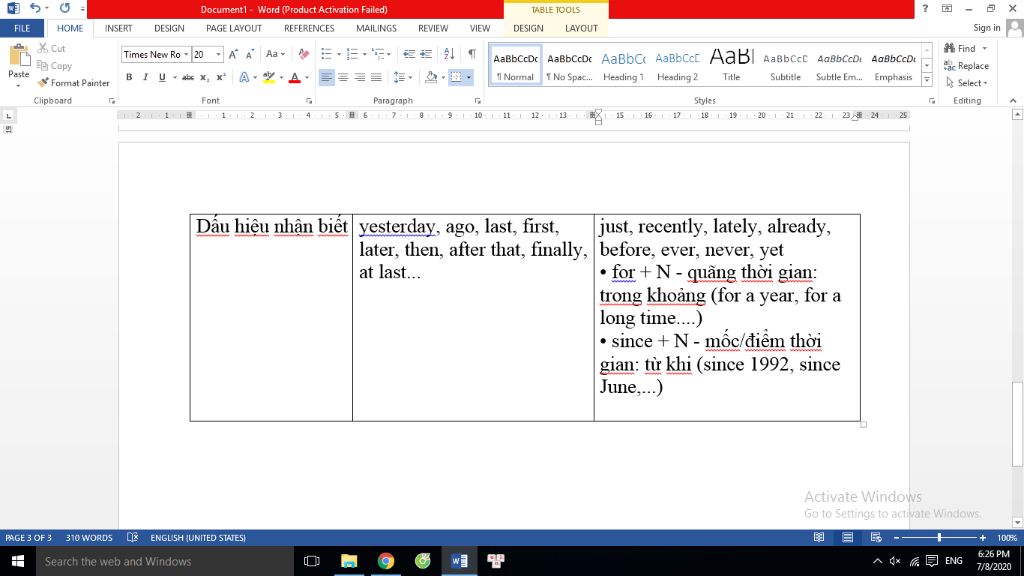The height and width of the screenshot is (576, 1024).
Task: Switch to Read Mode view
Action: (x=819, y=537)
